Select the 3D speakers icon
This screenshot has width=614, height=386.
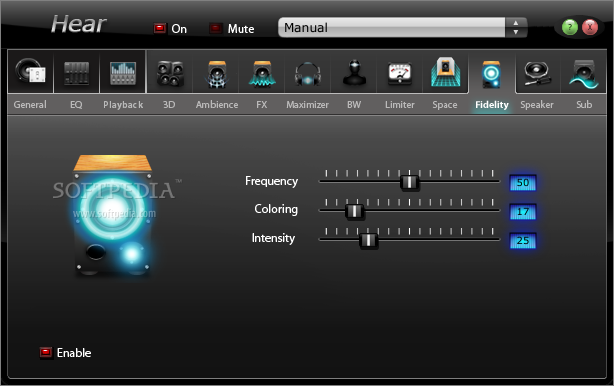[x=170, y=73]
